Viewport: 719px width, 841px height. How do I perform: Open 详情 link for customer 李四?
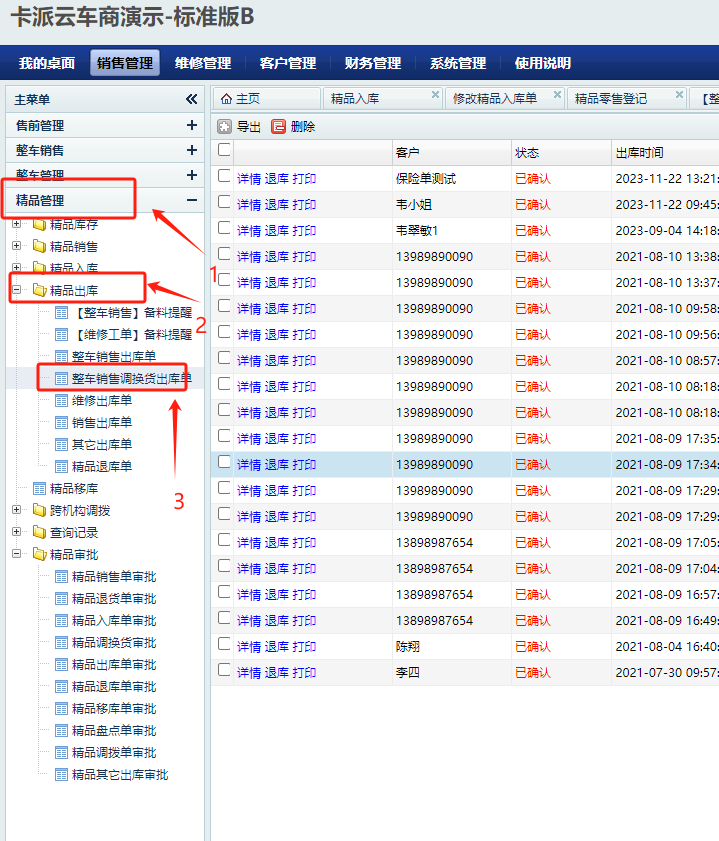pos(248,672)
